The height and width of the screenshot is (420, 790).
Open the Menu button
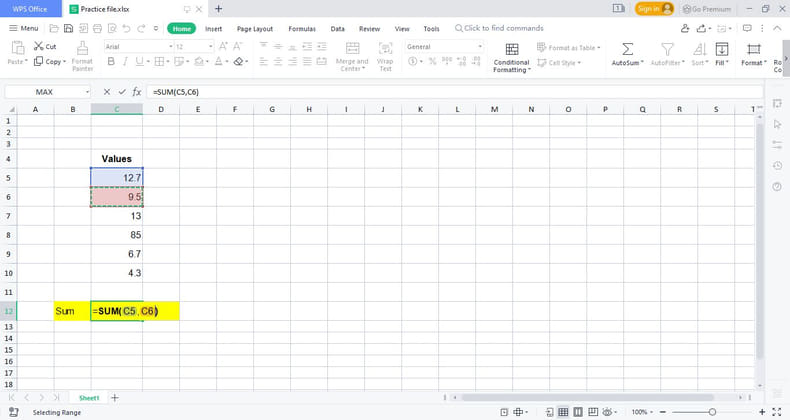click(24, 28)
